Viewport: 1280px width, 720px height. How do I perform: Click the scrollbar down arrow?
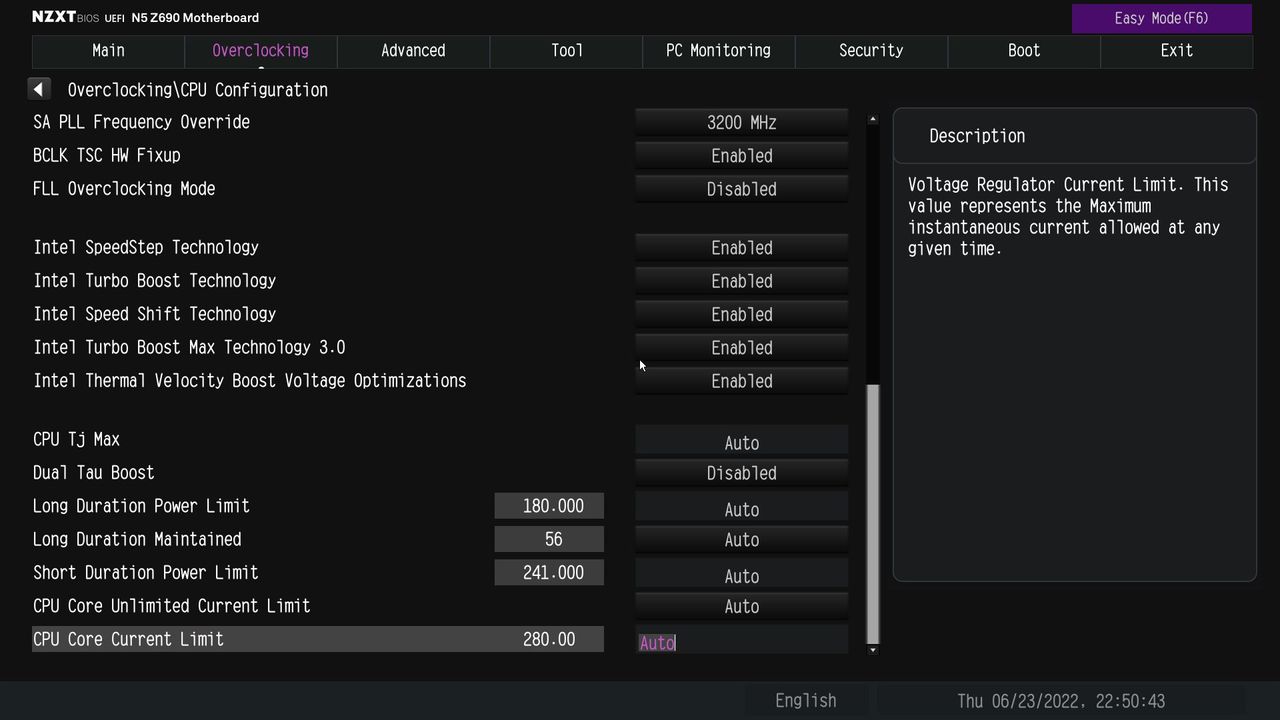coord(873,650)
